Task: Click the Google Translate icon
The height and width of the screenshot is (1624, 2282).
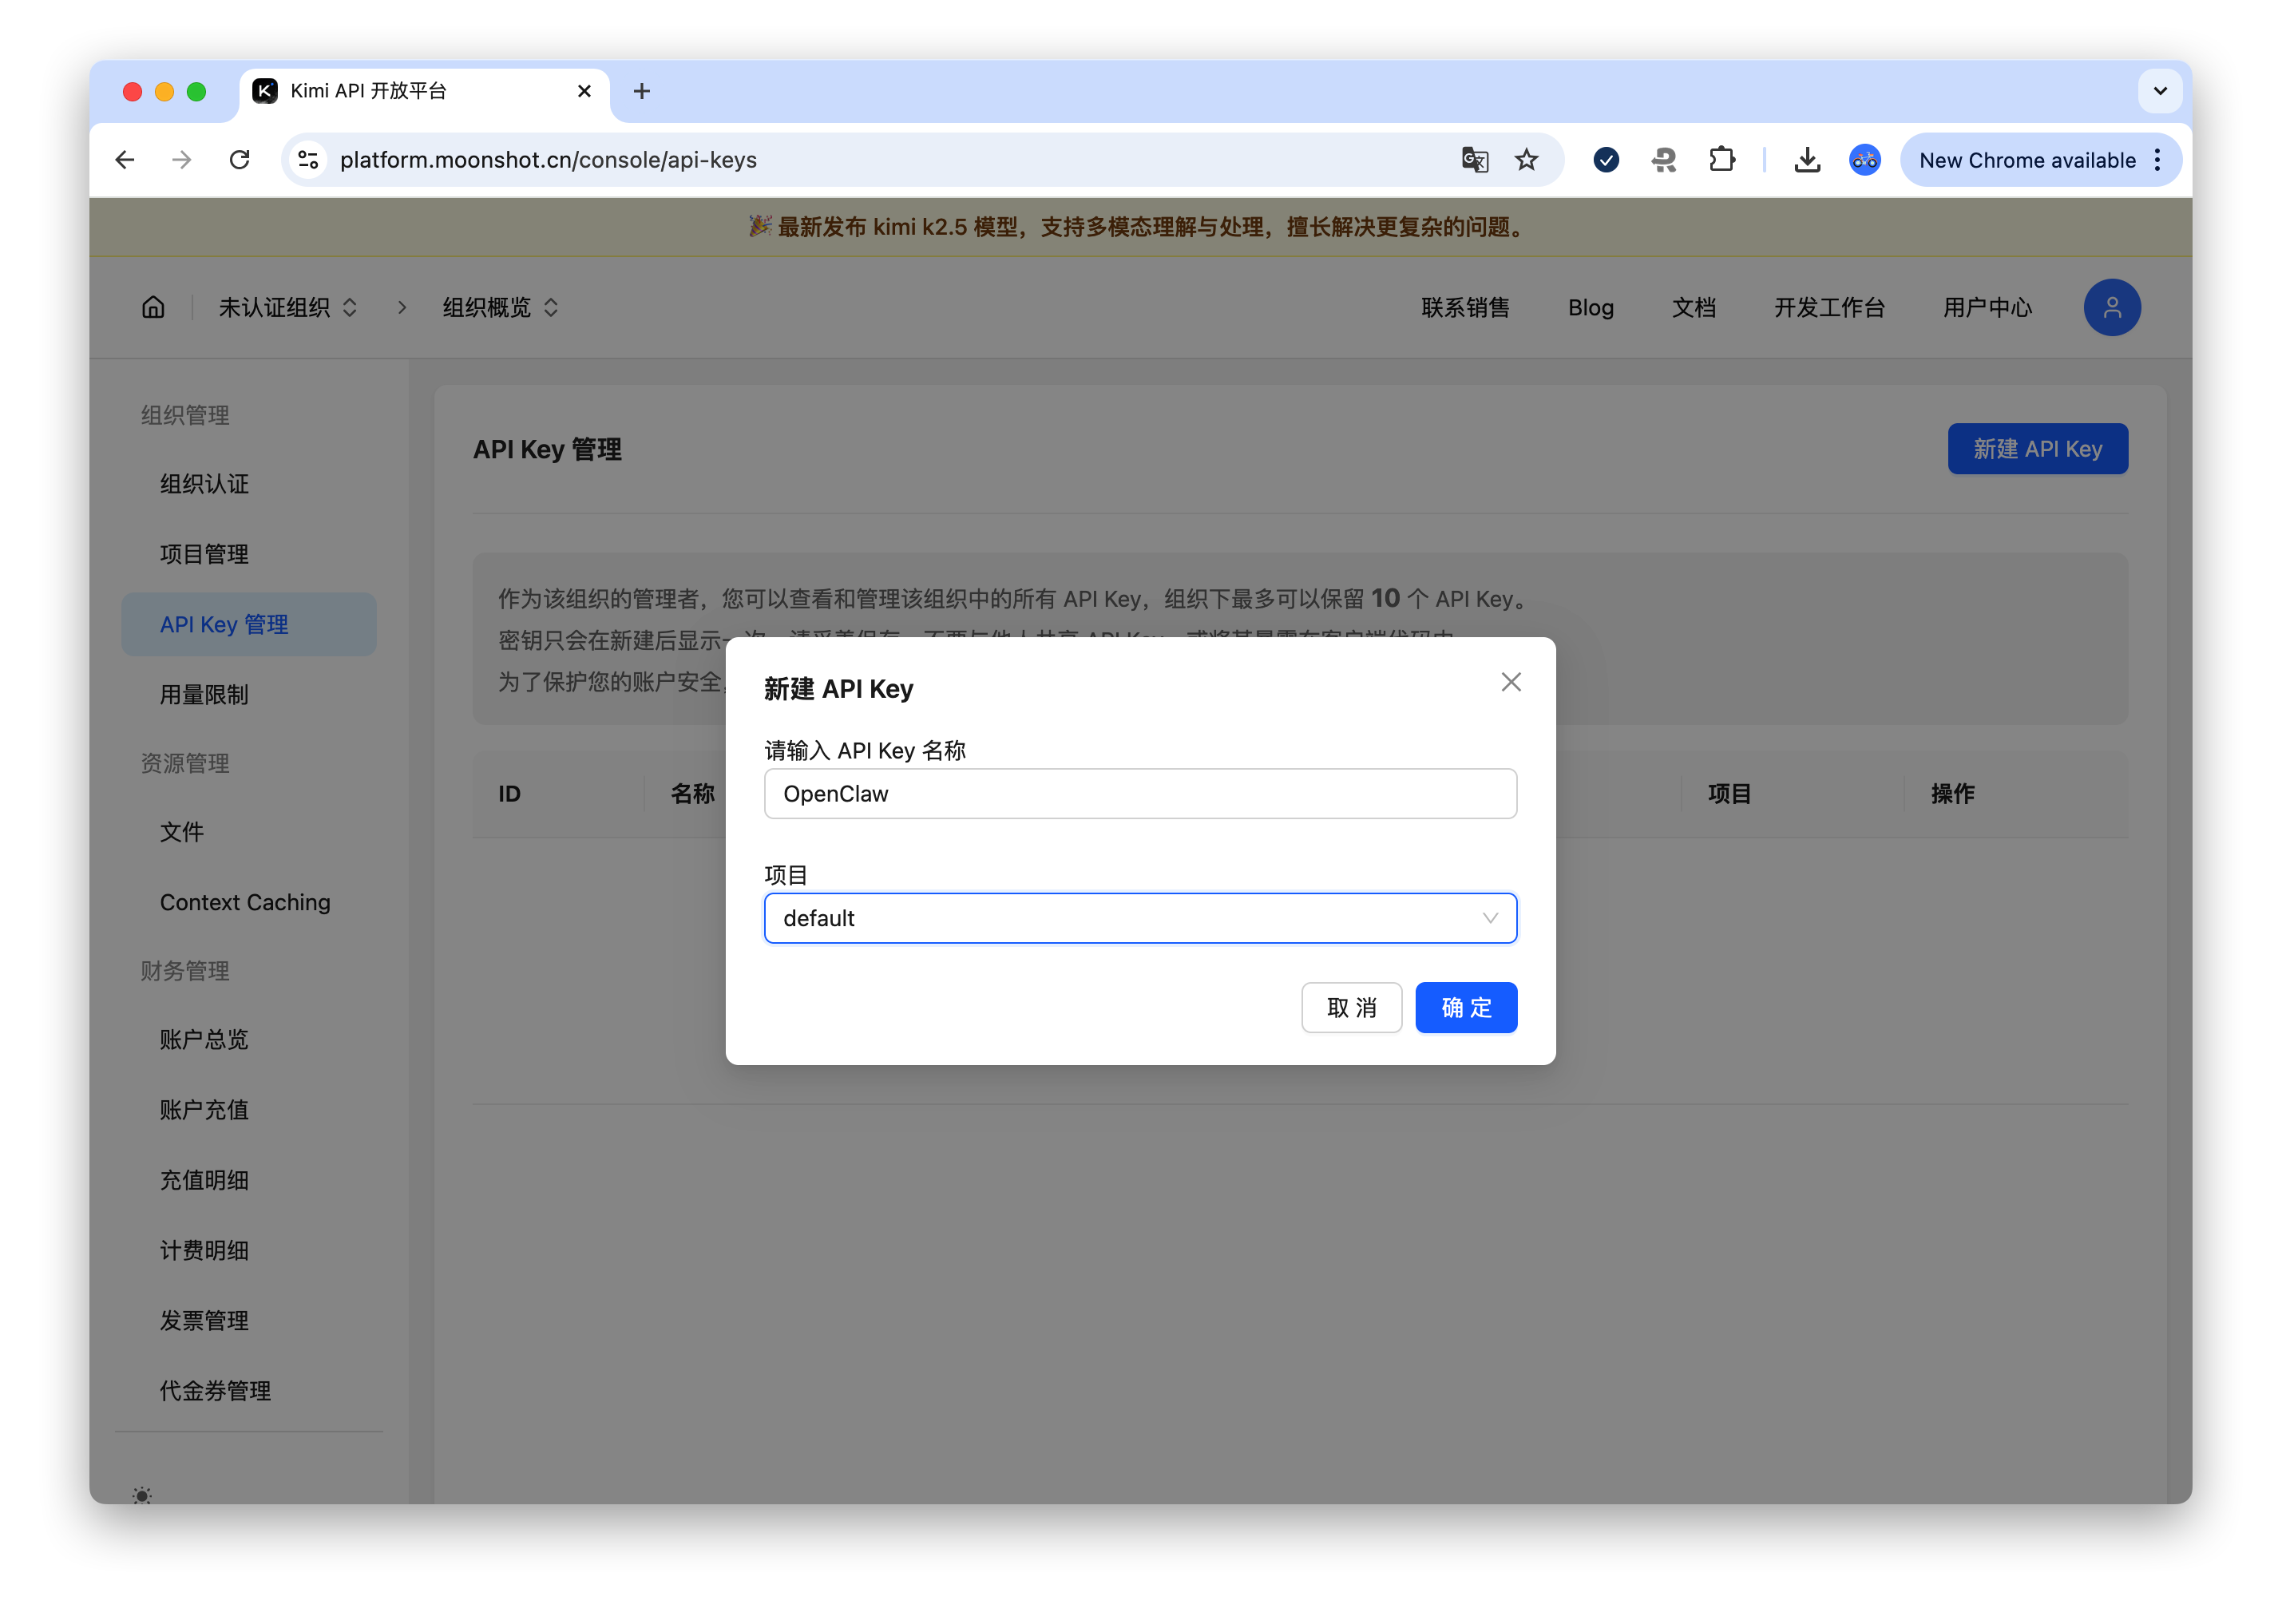Action: click(x=1474, y=160)
